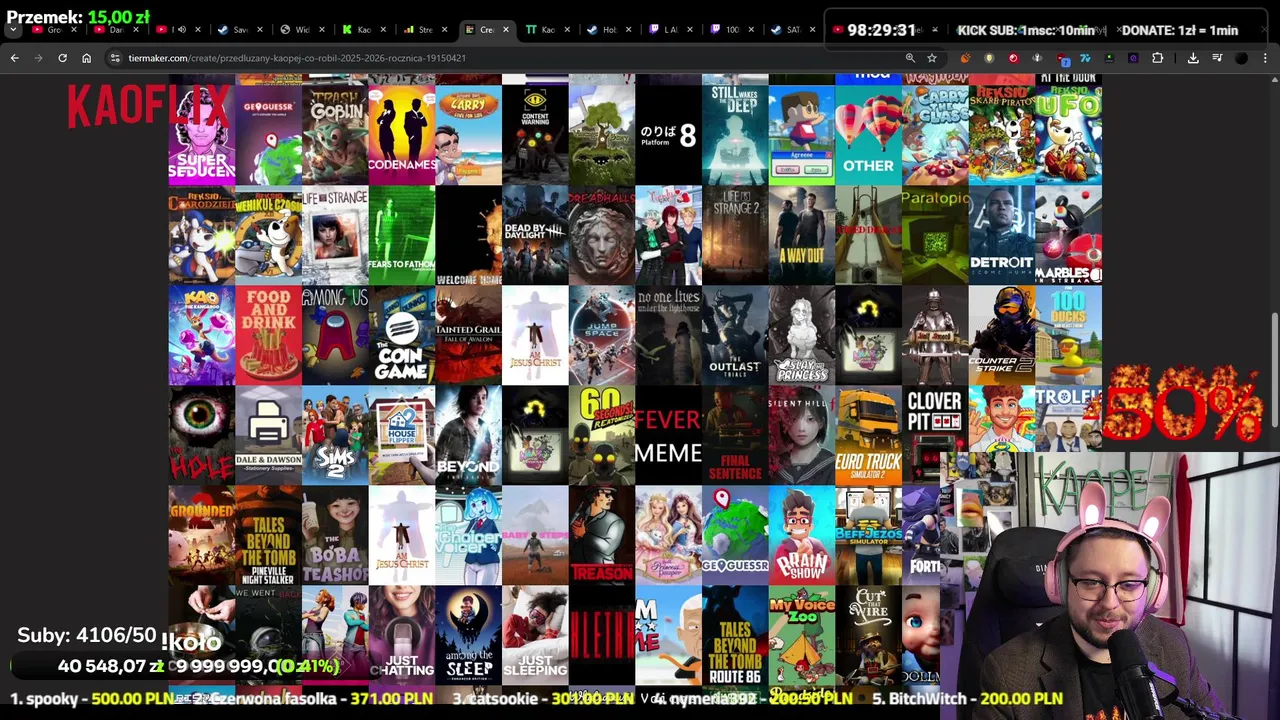Select the Platform 8 tile
The height and width of the screenshot is (720, 1280).
coord(668,135)
